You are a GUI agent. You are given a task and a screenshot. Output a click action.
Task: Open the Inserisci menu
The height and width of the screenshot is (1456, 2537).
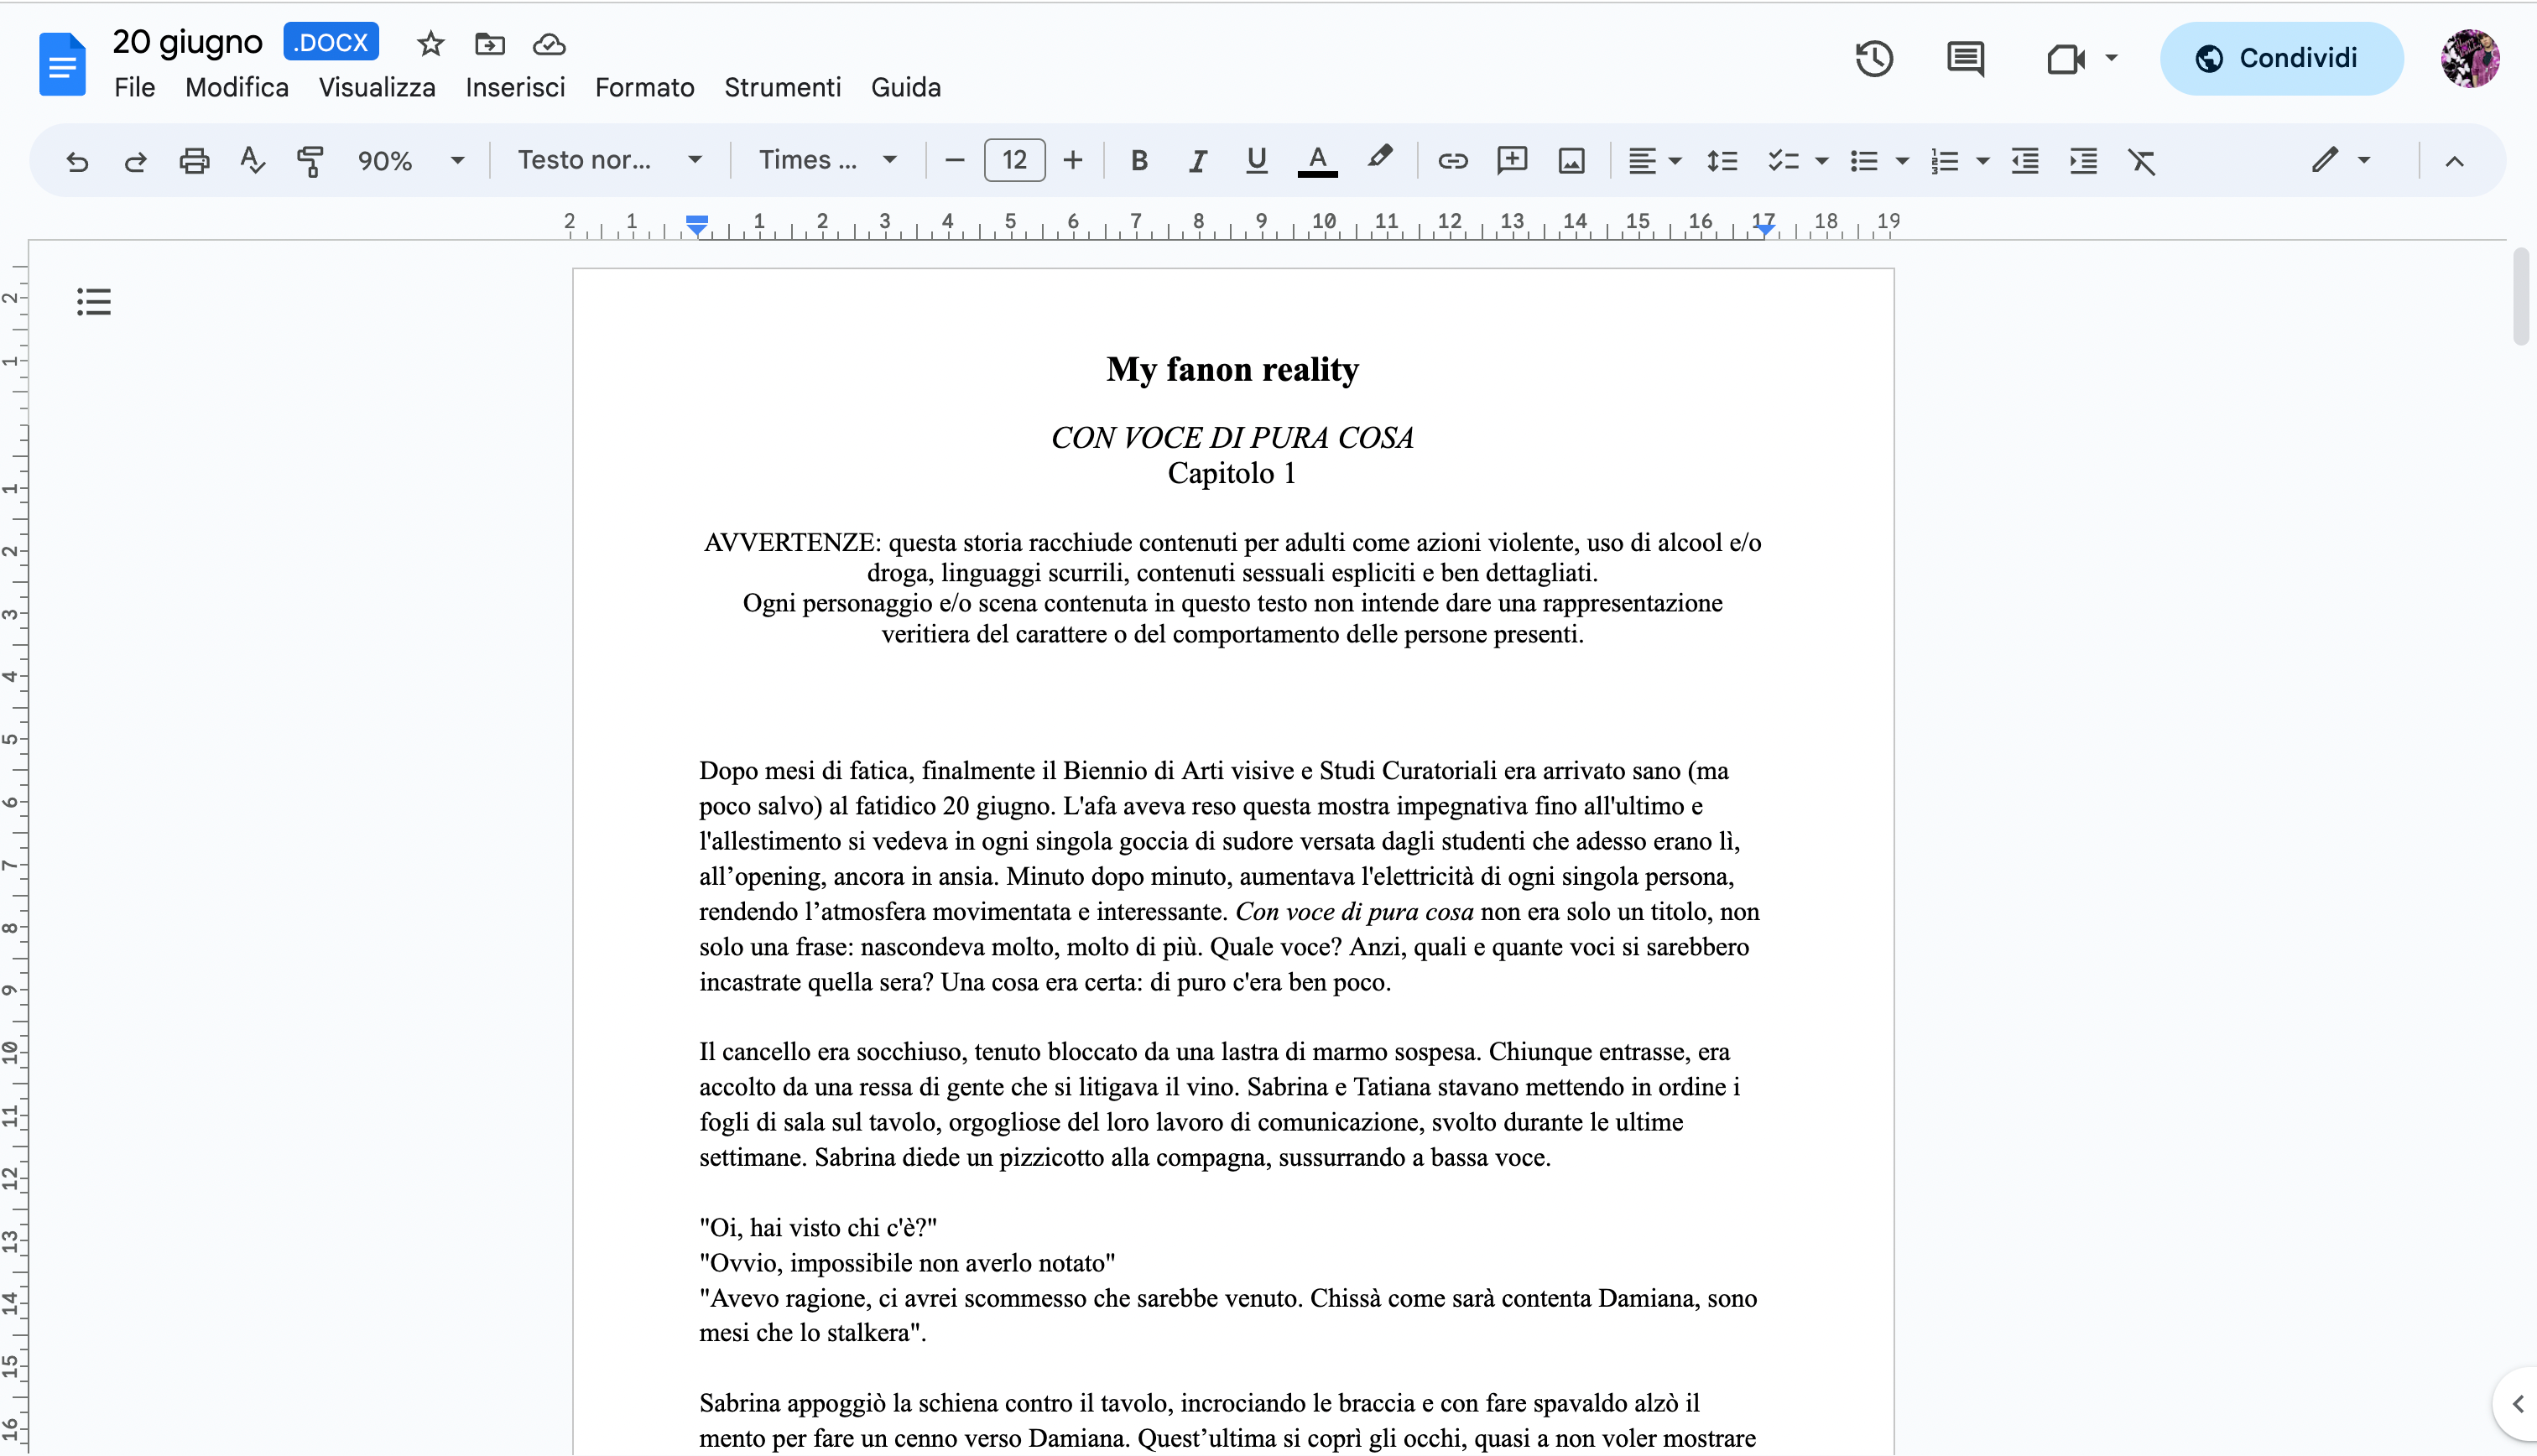click(515, 88)
